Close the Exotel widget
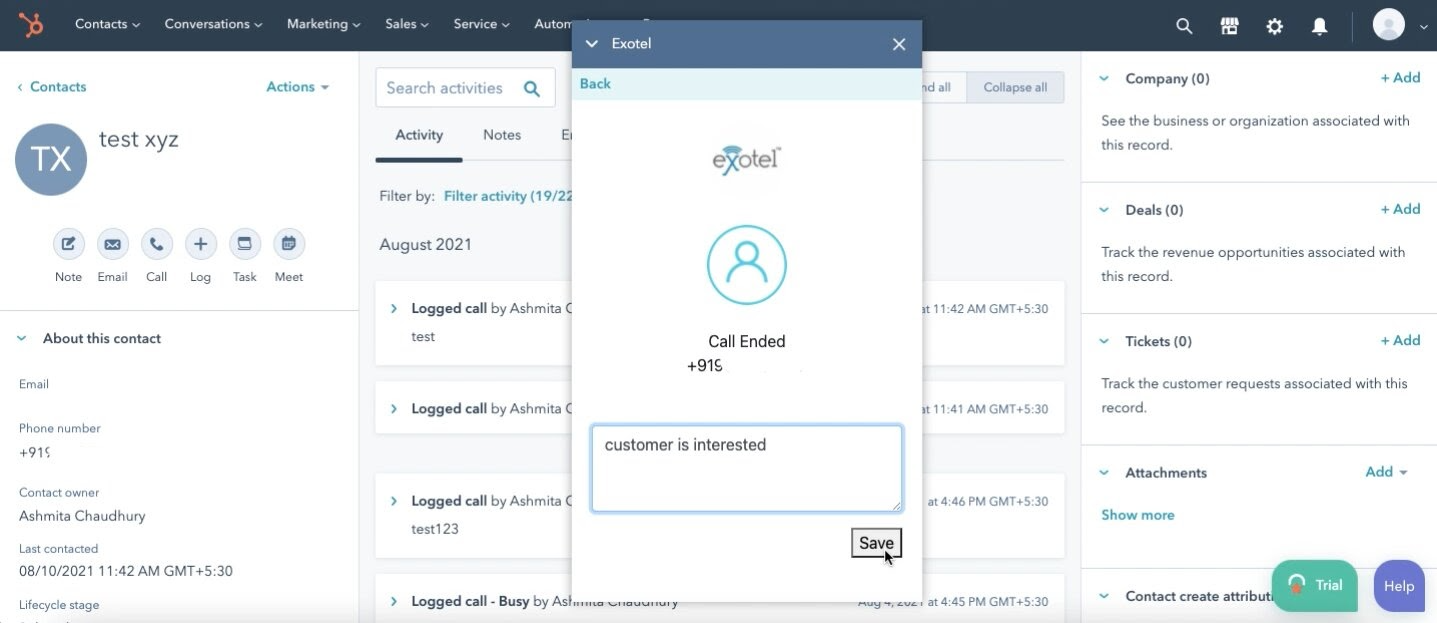This screenshot has height=623, width=1437. point(899,44)
